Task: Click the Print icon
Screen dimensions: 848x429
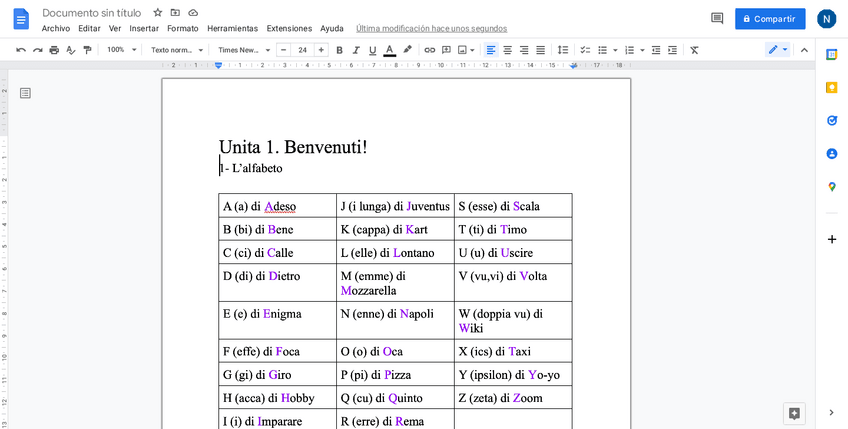Action: coord(54,50)
